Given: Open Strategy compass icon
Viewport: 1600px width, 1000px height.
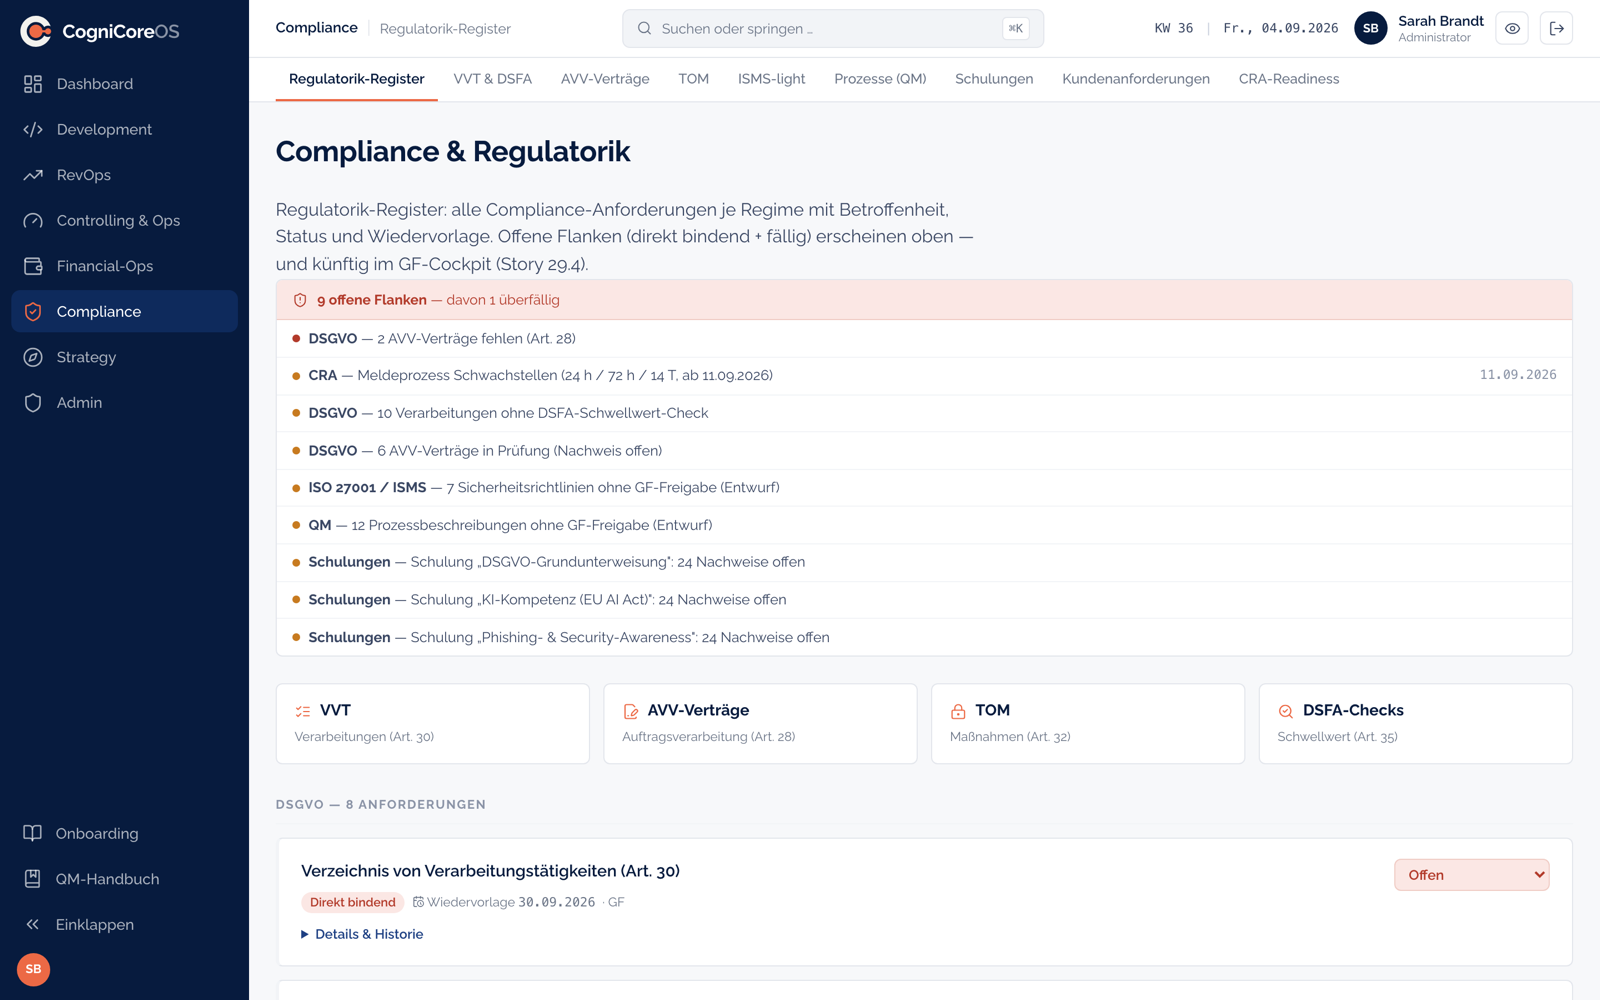Looking at the screenshot, I should point(33,357).
